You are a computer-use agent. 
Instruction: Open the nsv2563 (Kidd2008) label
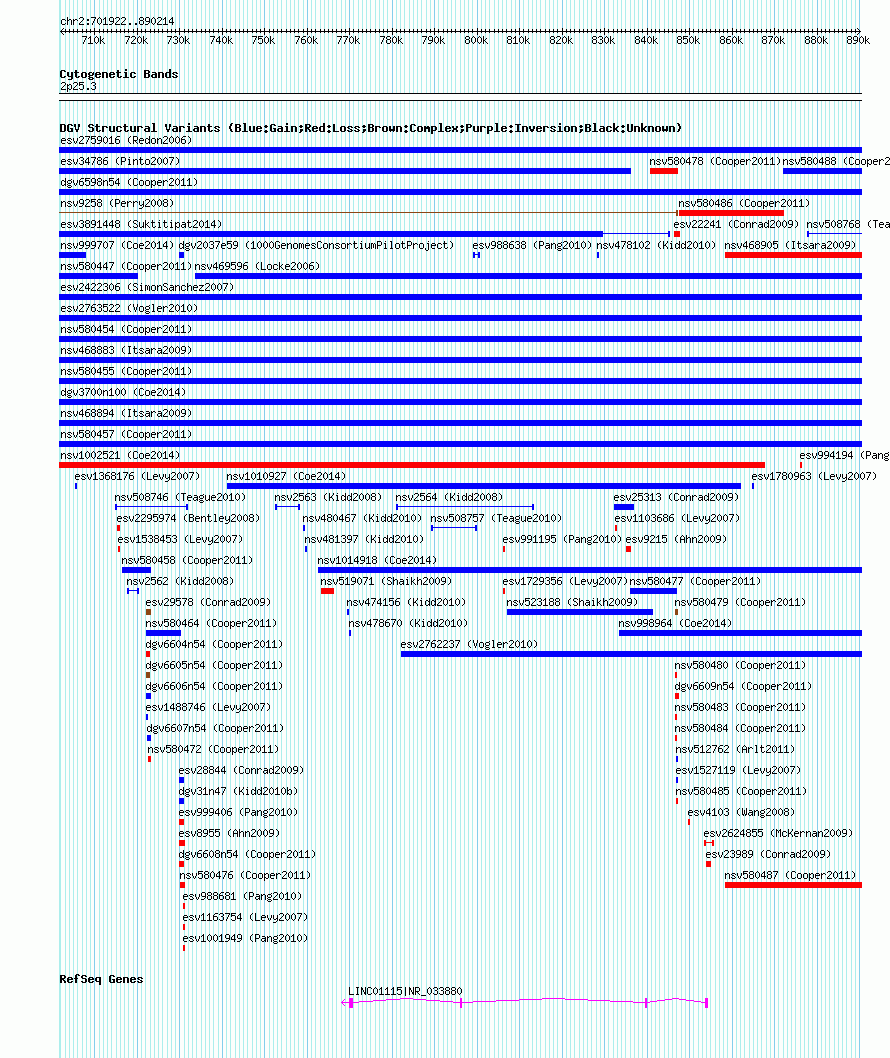(328, 497)
